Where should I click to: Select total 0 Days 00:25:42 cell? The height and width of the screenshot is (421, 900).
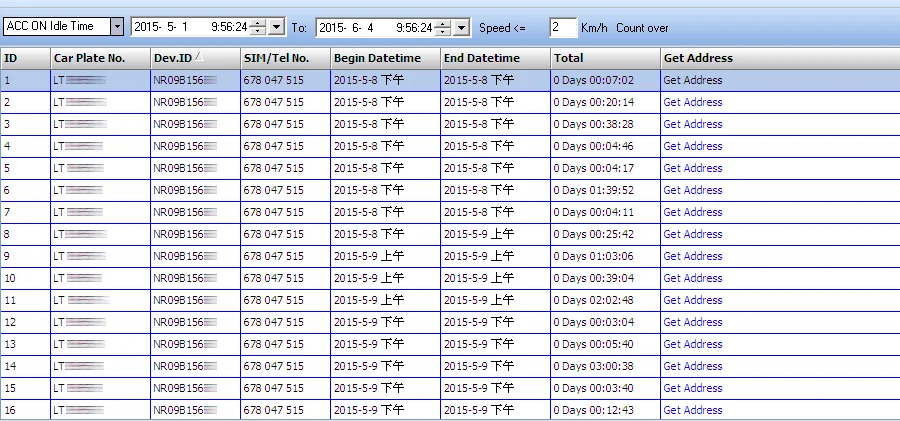coord(605,234)
